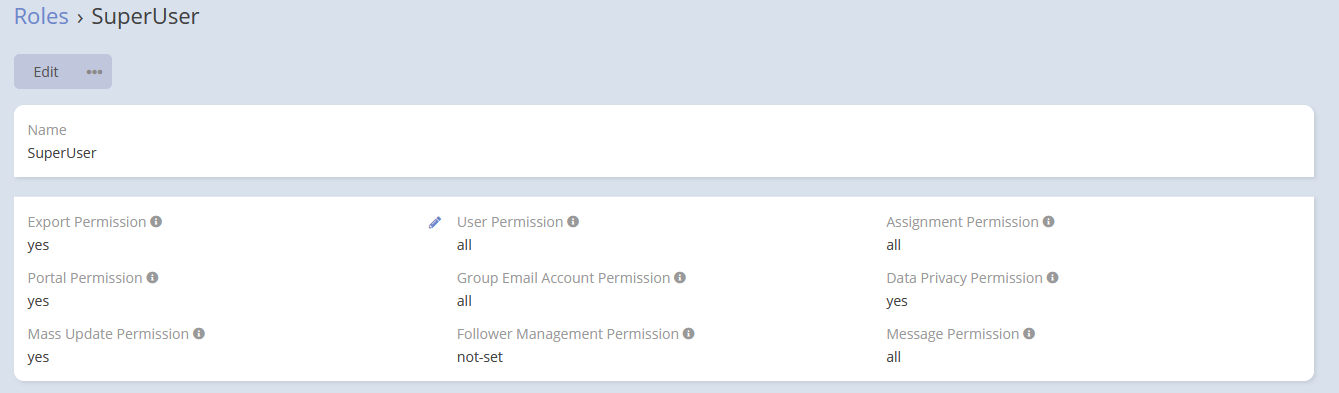Click the User Permission info icon
Viewport: 1339px width, 393px height.
(x=573, y=222)
